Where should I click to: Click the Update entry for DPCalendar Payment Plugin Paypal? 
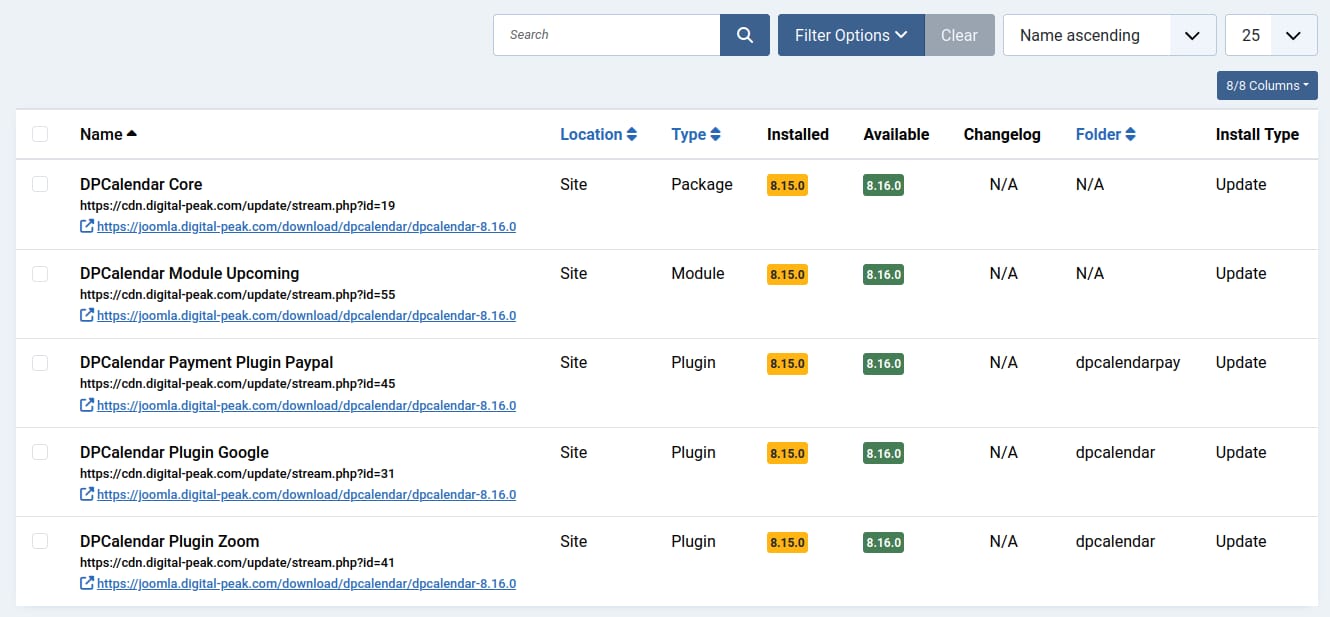click(1240, 362)
